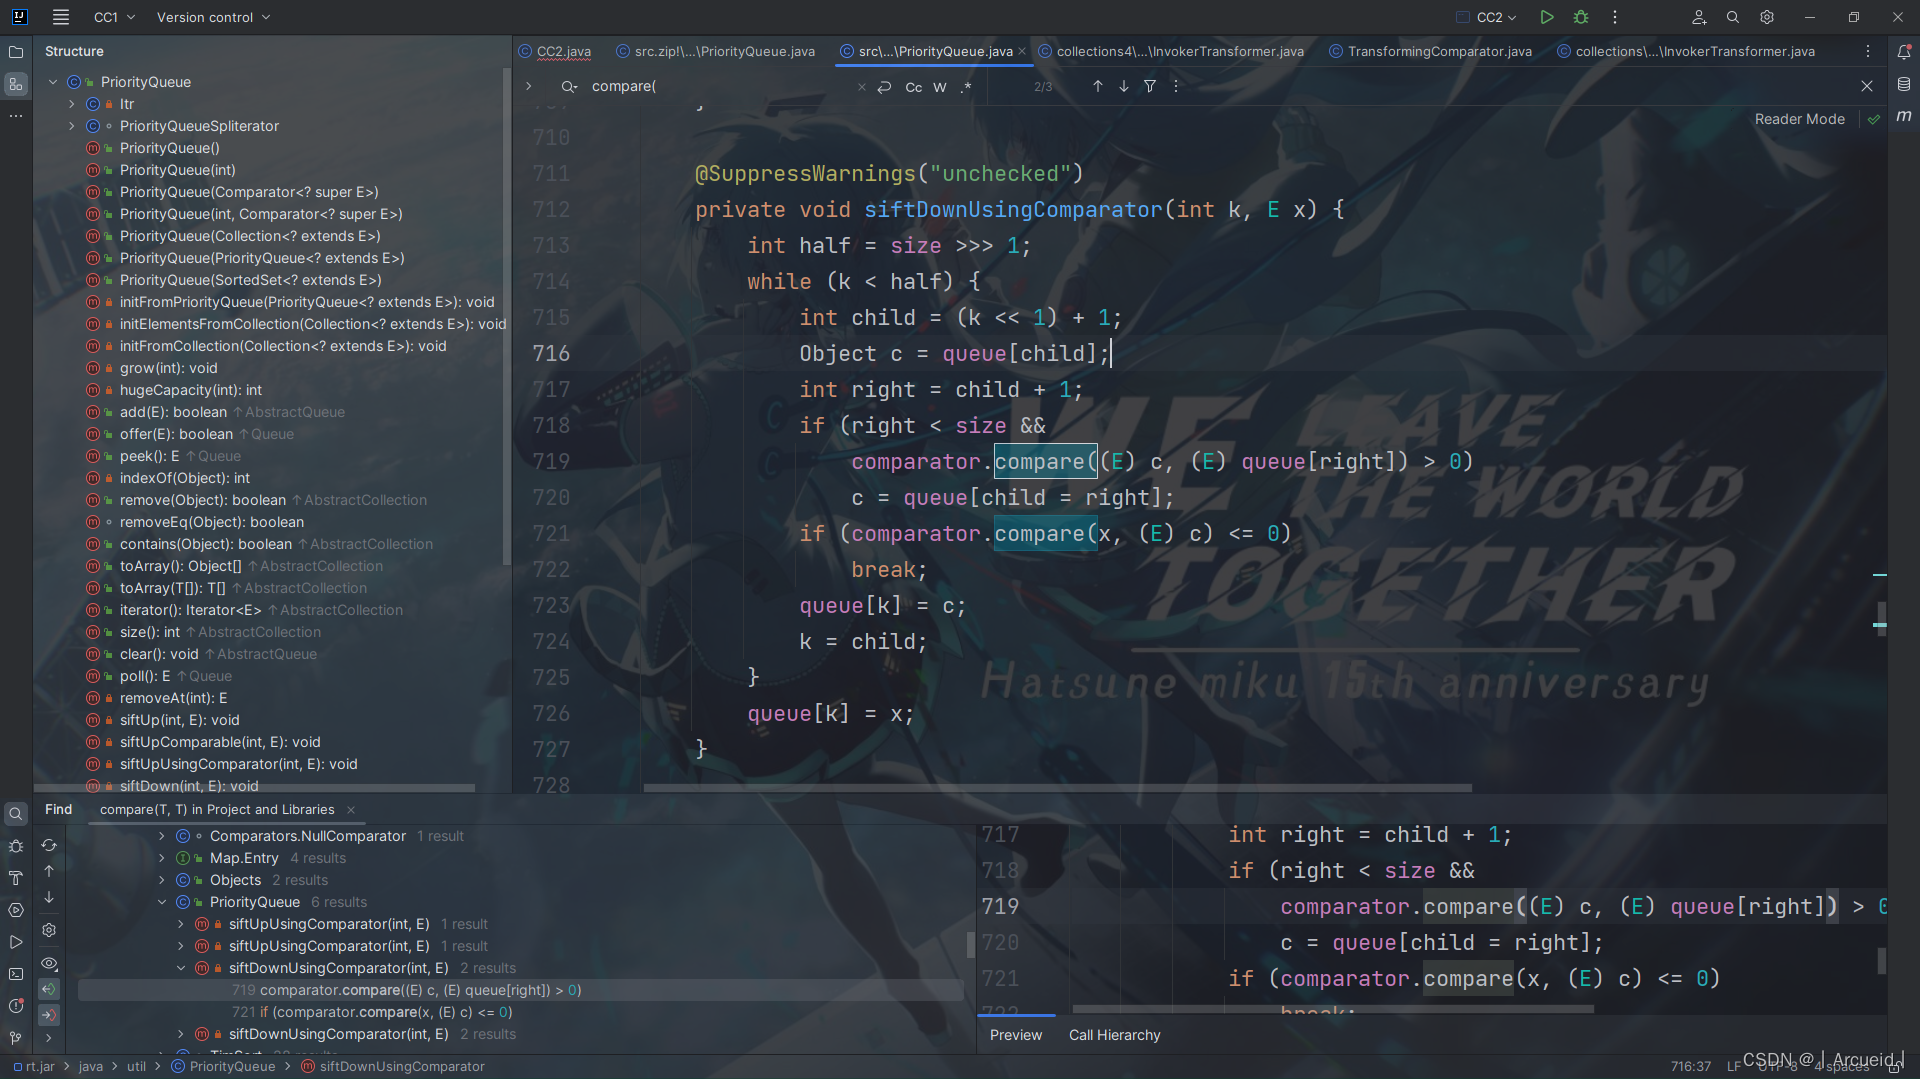Toggle Match Case (Cc) in search
This screenshot has height=1079, width=1920.
914,87
